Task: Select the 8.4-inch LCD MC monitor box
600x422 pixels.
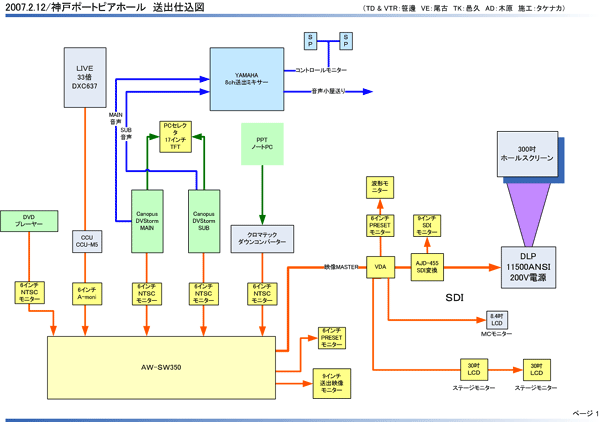Action: (x=496, y=319)
